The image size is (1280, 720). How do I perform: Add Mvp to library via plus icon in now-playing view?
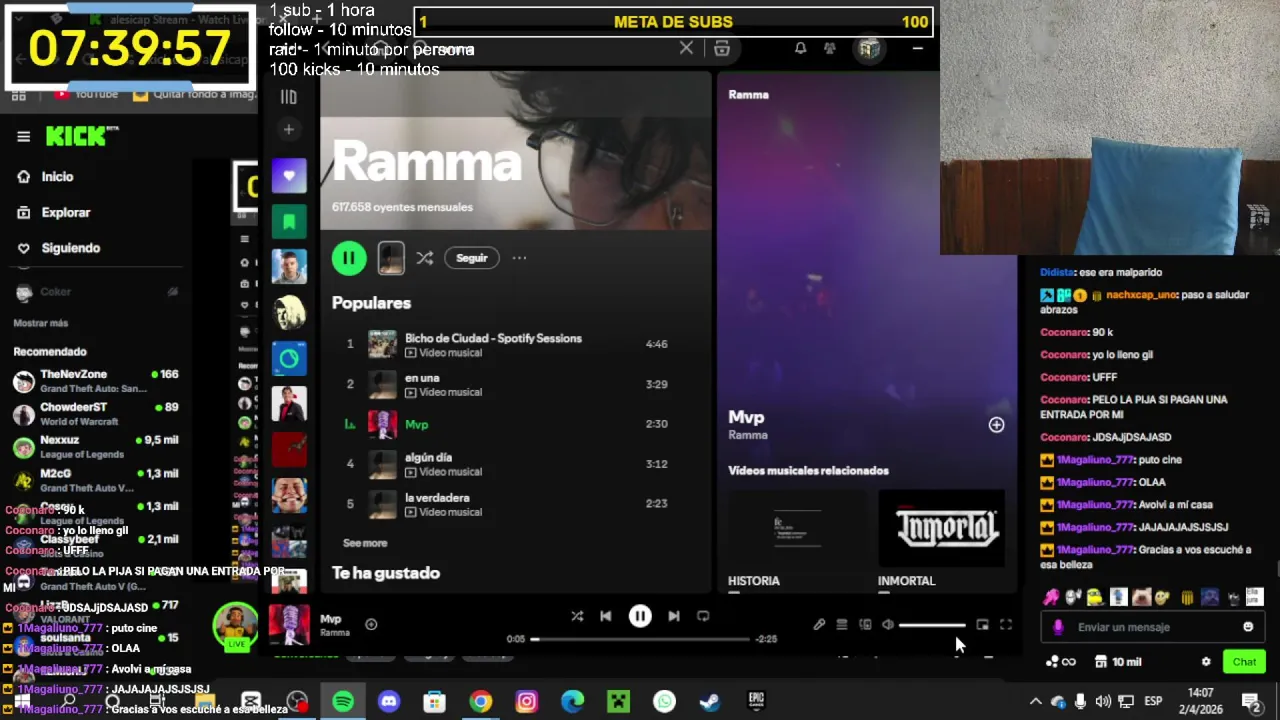point(996,425)
